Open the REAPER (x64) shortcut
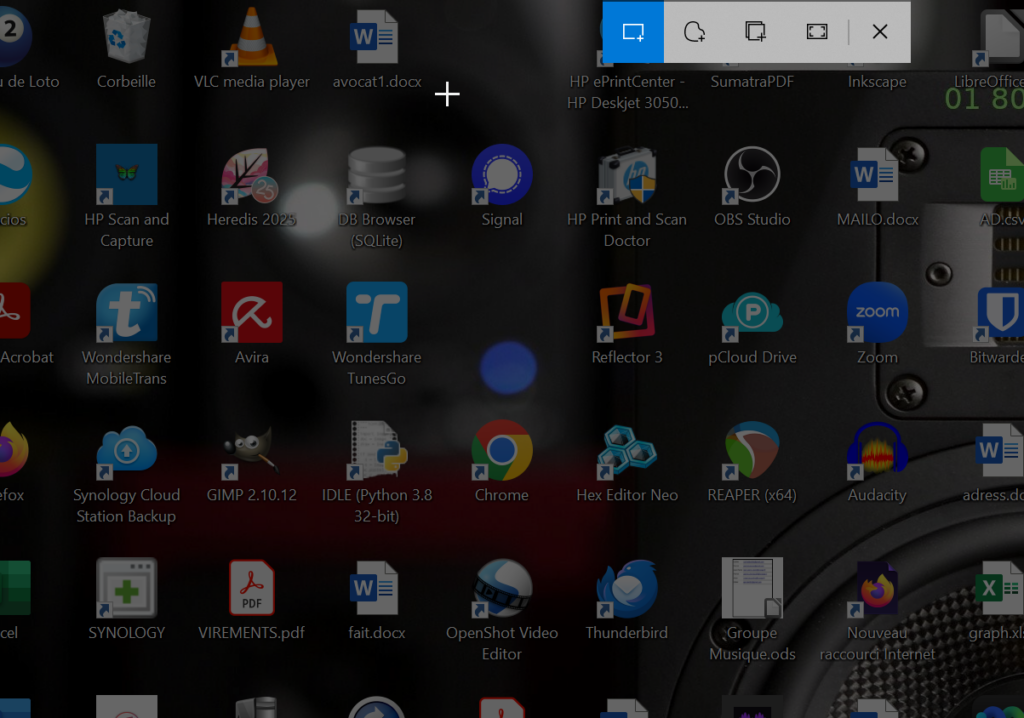This screenshot has height=718, width=1024. click(752, 450)
